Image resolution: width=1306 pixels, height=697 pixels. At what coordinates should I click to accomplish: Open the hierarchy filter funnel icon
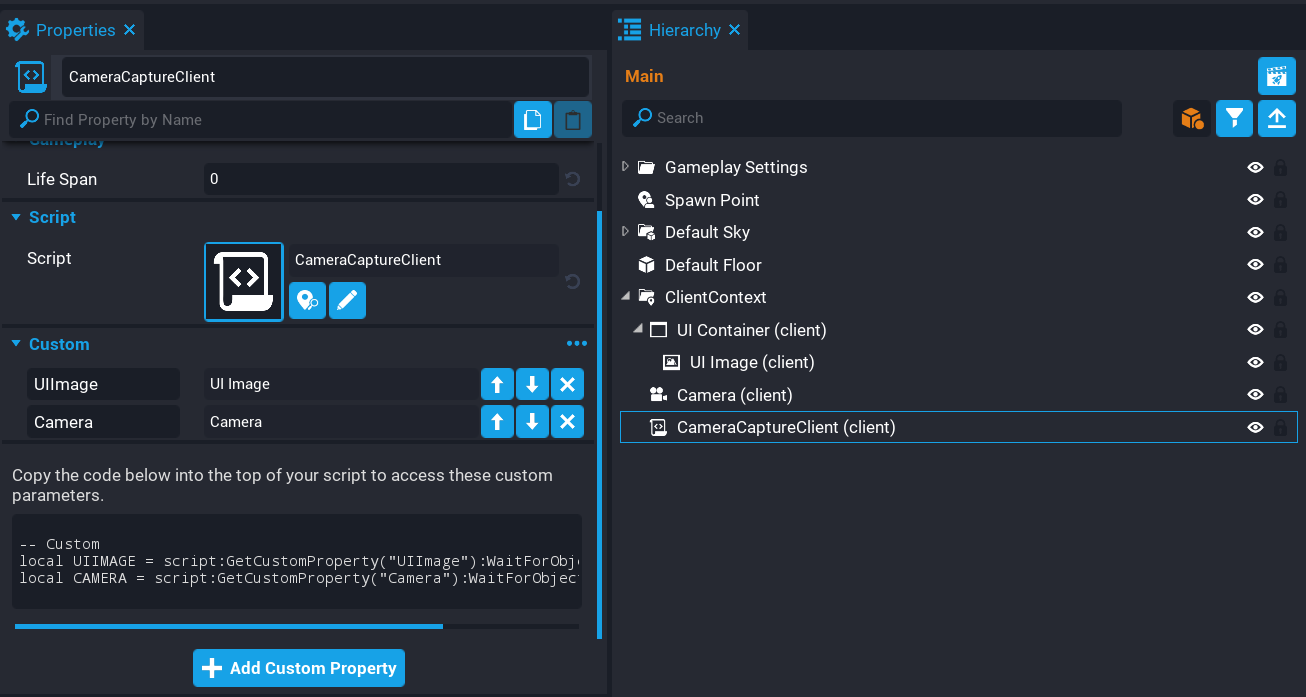(1235, 118)
